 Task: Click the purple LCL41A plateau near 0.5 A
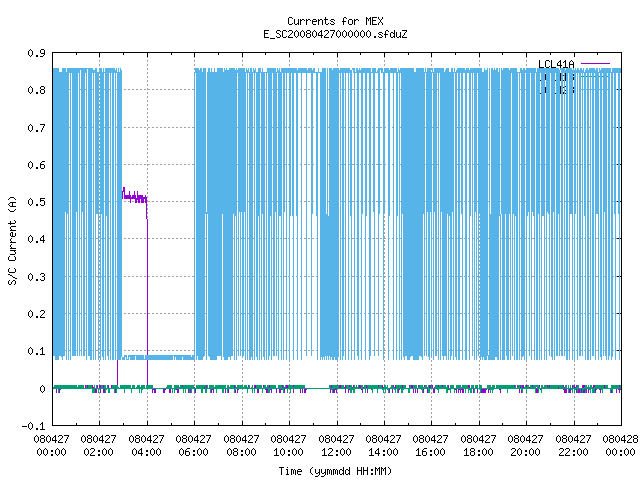tap(135, 198)
